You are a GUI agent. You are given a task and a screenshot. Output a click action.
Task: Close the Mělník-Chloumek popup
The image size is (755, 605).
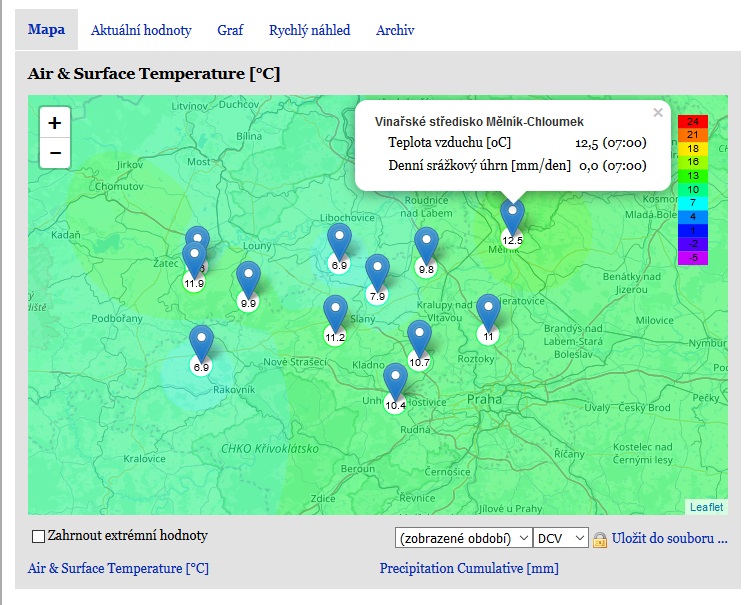click(x=657, y=113)
